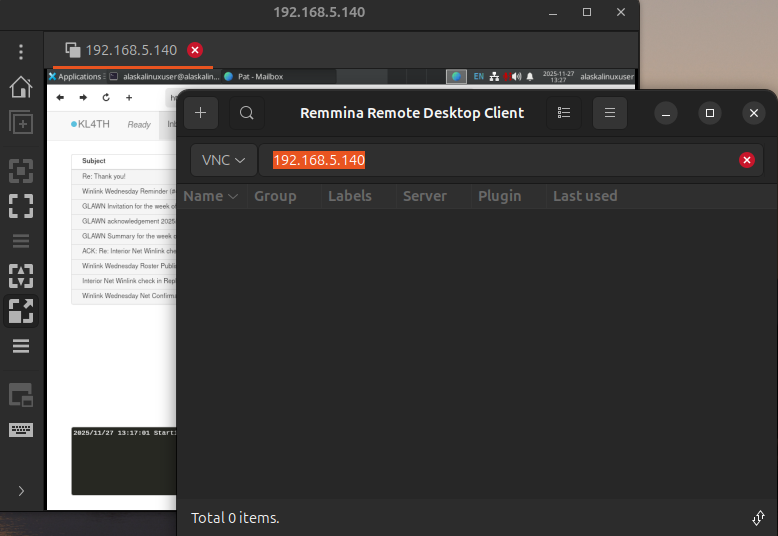Image resolution: width=778 pixels, height=536 pixels.
Task: Toggle fullscreen mode in the left toolbar
Action: point(21,206)
